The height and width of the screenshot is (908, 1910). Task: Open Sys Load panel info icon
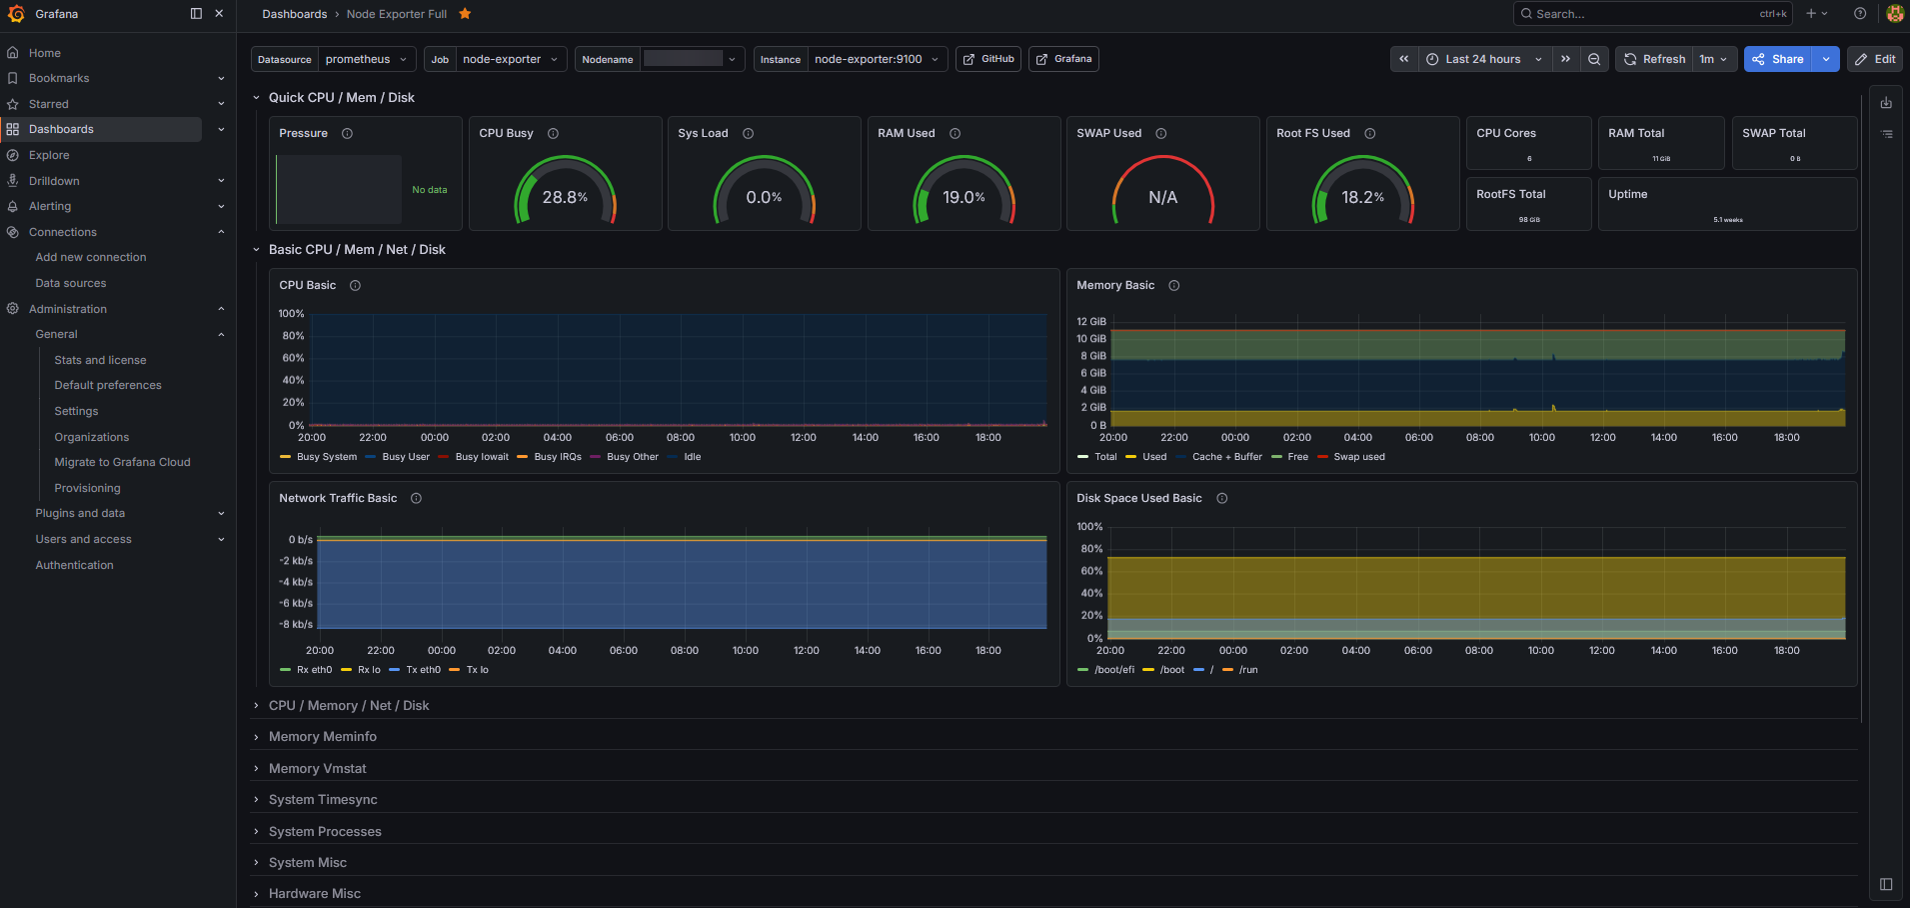click(748, 134)
